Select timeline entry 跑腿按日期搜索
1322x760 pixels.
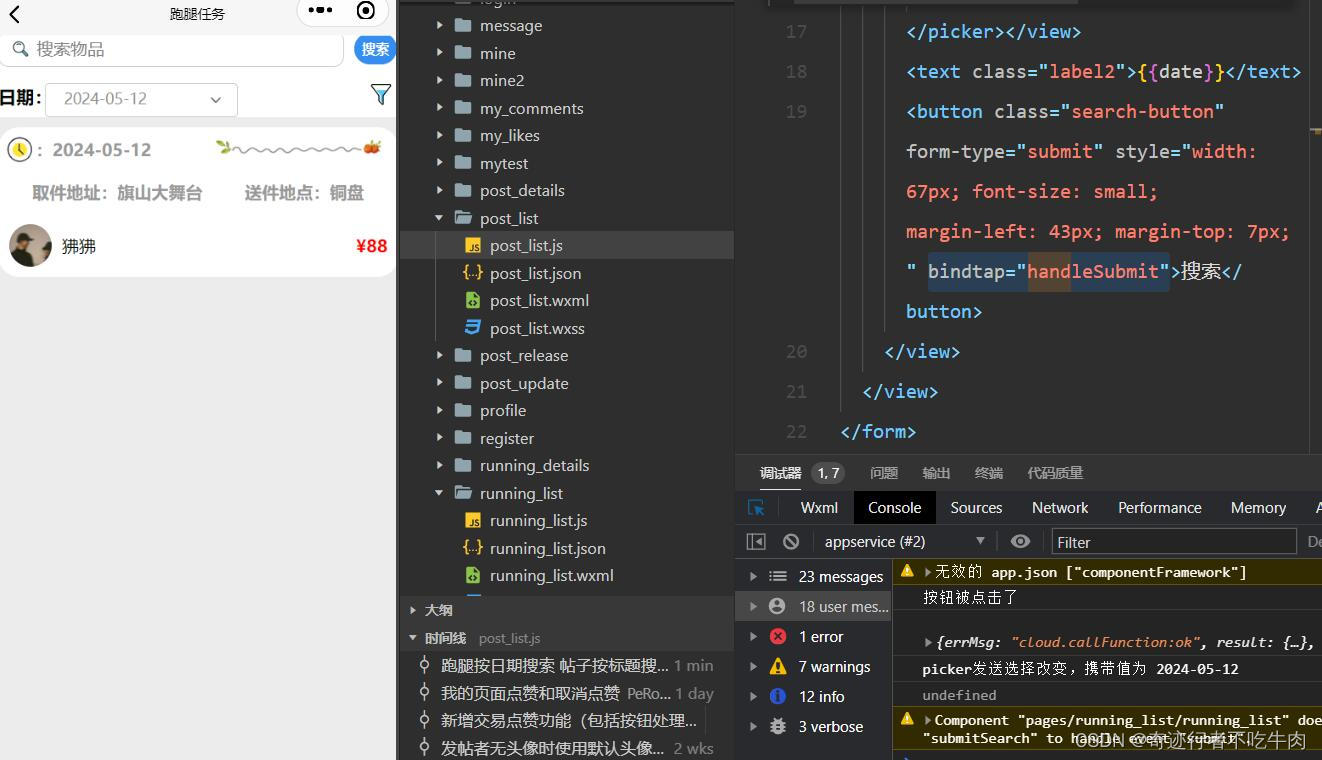[555, 665]
